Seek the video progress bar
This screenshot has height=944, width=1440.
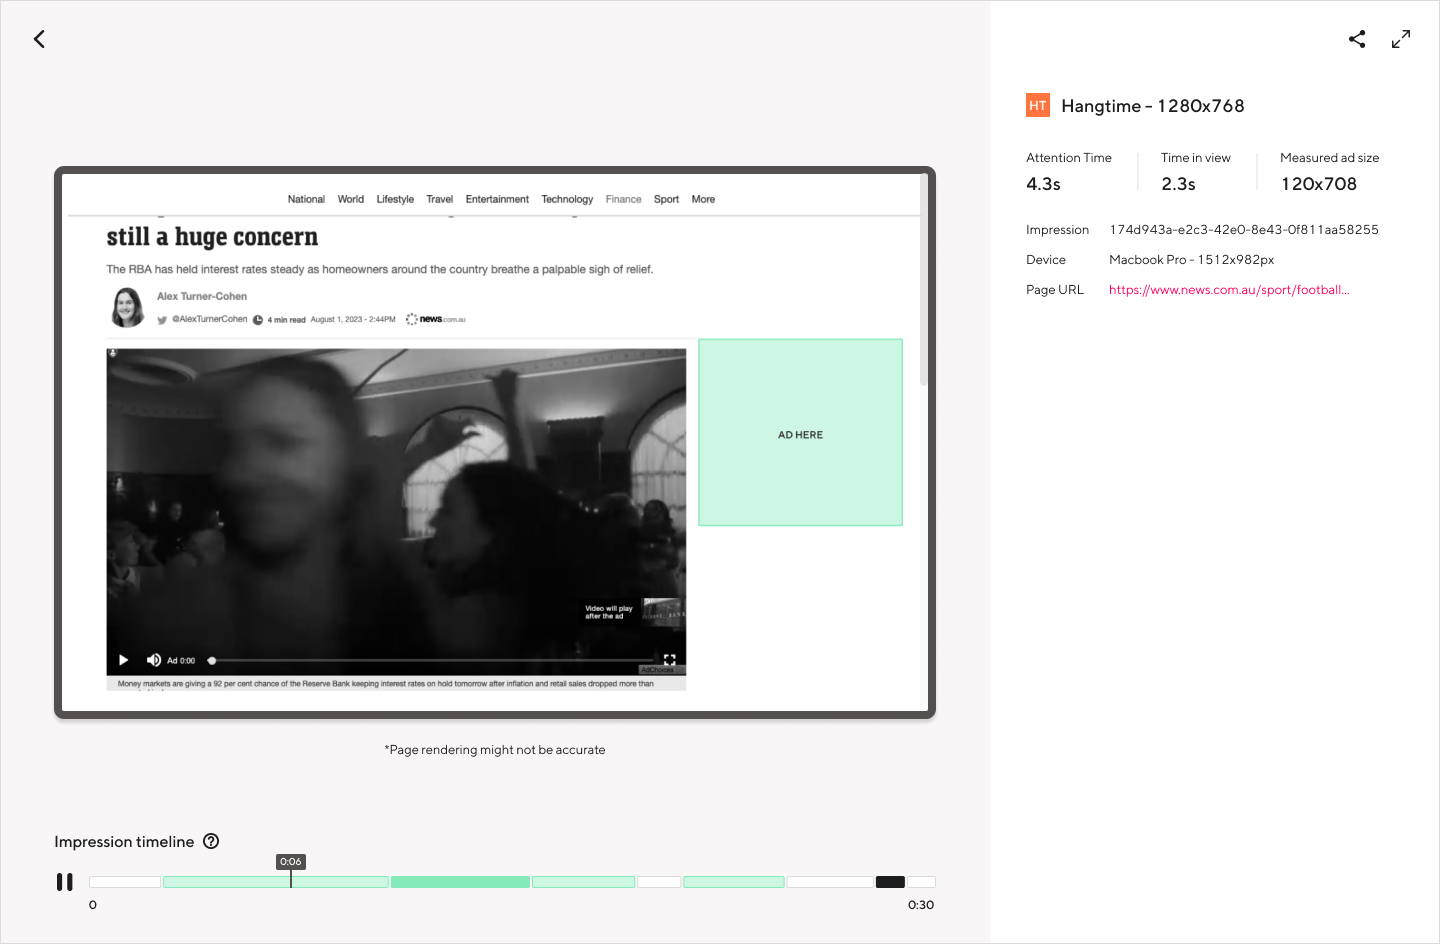click(430, 660)
